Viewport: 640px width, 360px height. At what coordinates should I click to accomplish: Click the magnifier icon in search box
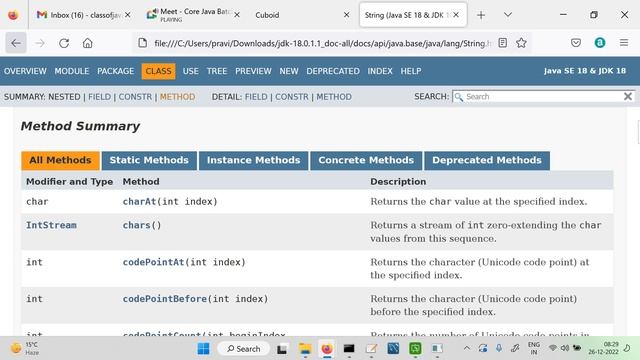click(459, 97)
